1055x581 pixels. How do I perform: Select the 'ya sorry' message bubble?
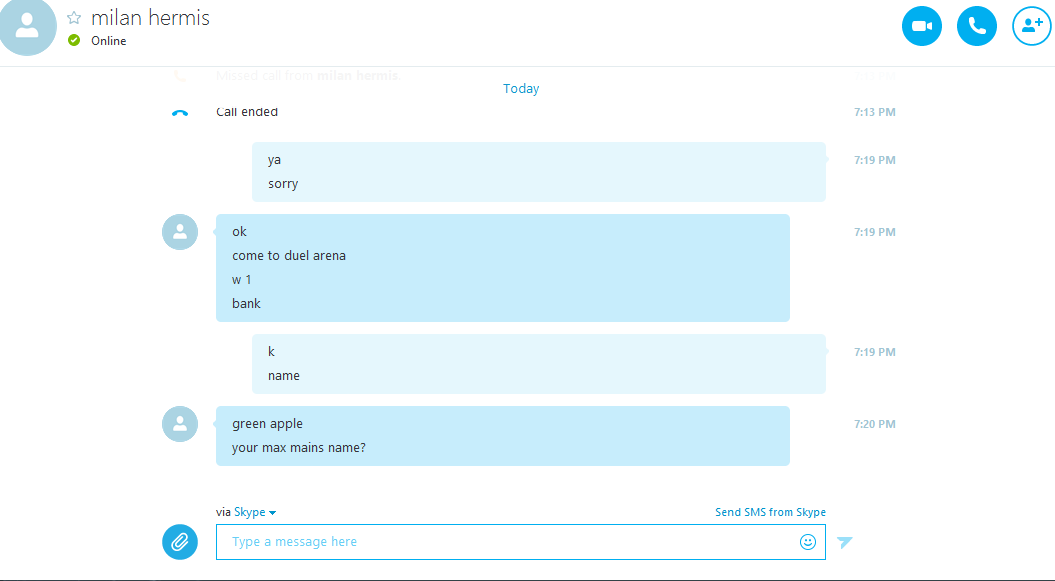tap(539, 171)
